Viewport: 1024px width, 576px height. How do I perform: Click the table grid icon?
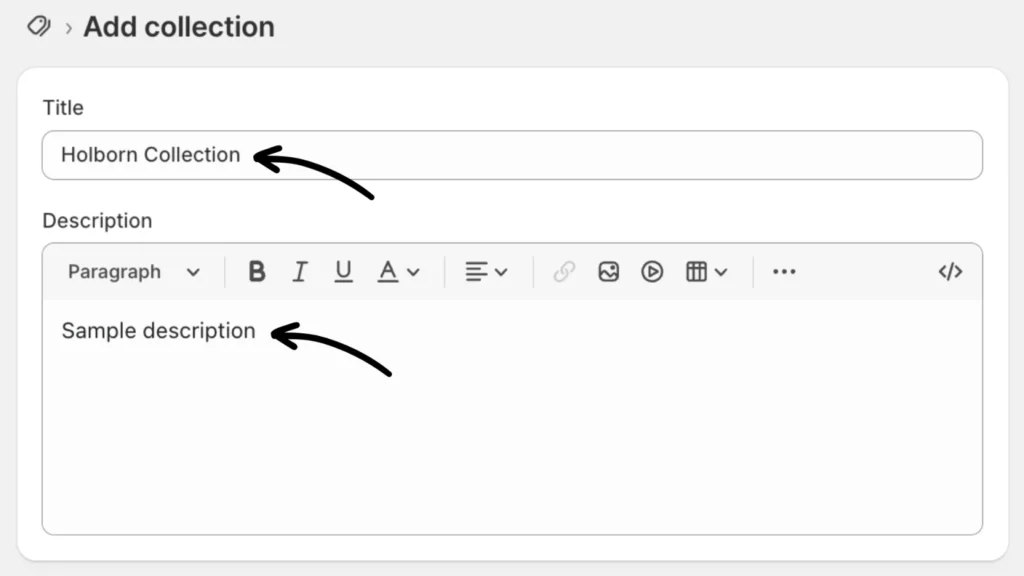(696, 272)
